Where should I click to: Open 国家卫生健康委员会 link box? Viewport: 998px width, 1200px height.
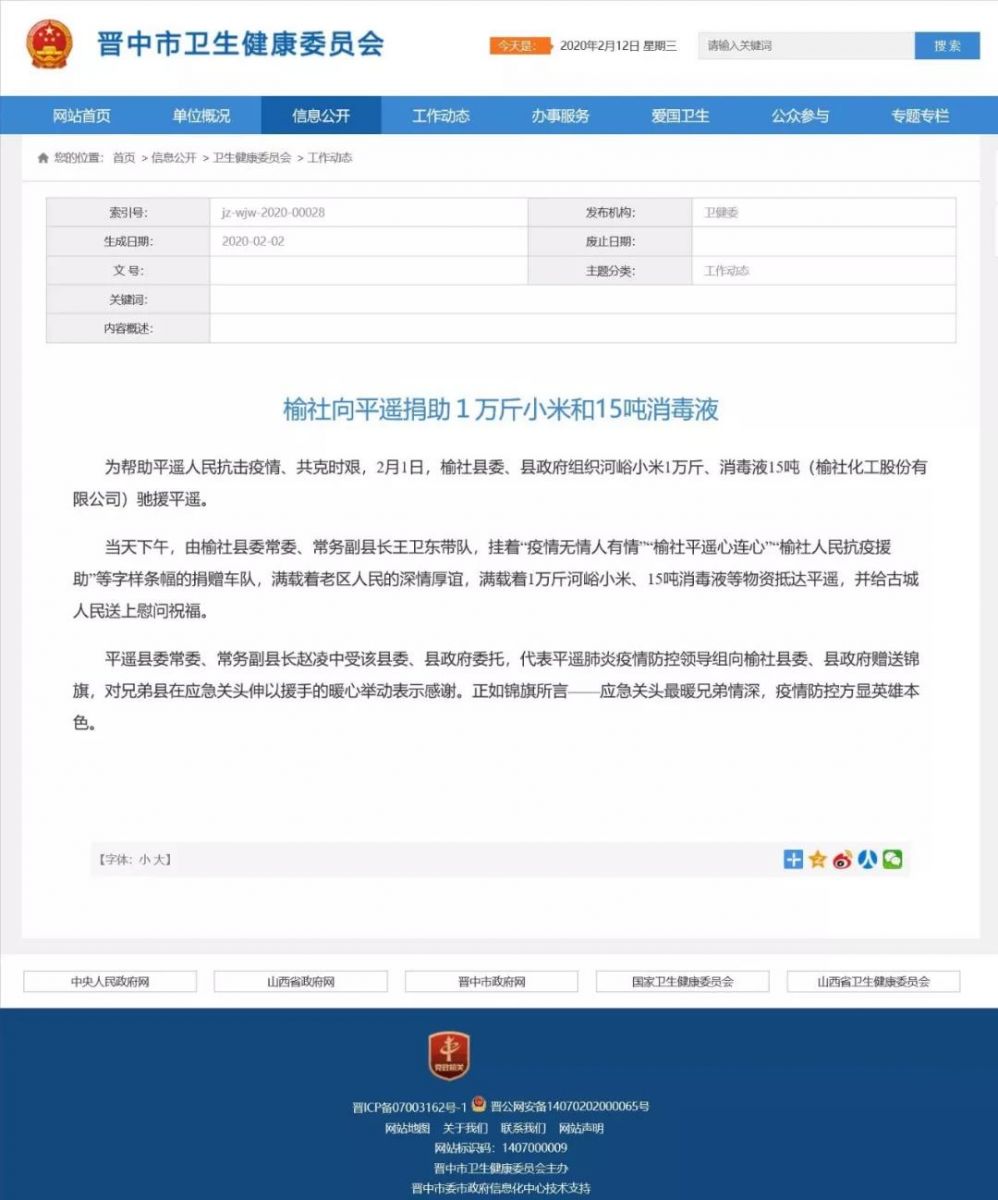point(683,982)
